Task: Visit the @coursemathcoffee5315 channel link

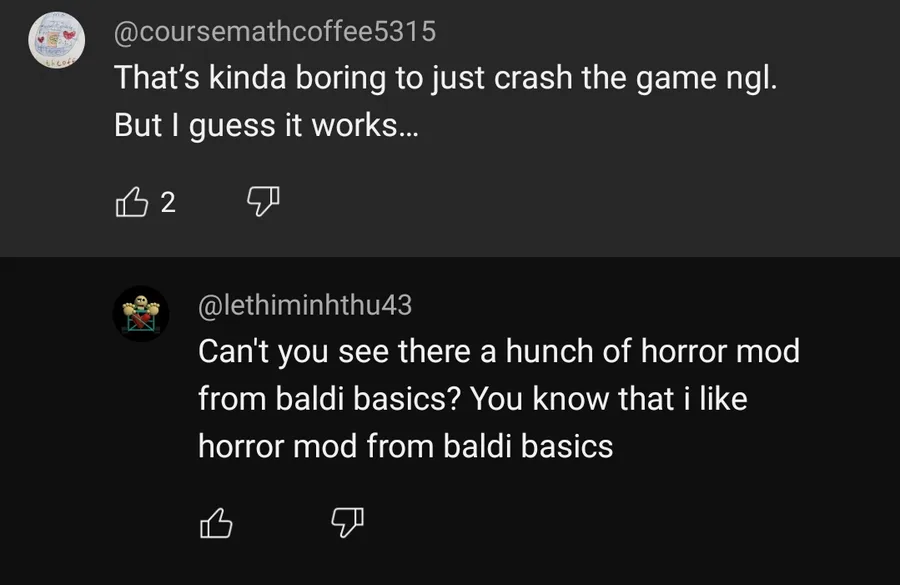Action: coord(275,32)
